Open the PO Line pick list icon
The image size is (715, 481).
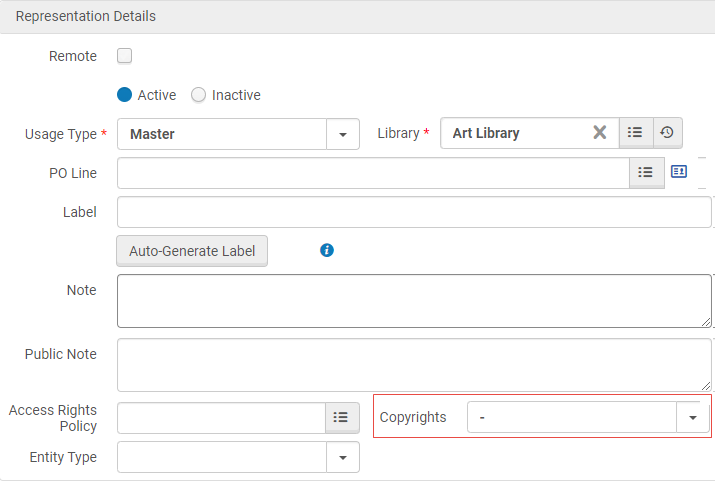pyautogui.click(x=646, y=172)
